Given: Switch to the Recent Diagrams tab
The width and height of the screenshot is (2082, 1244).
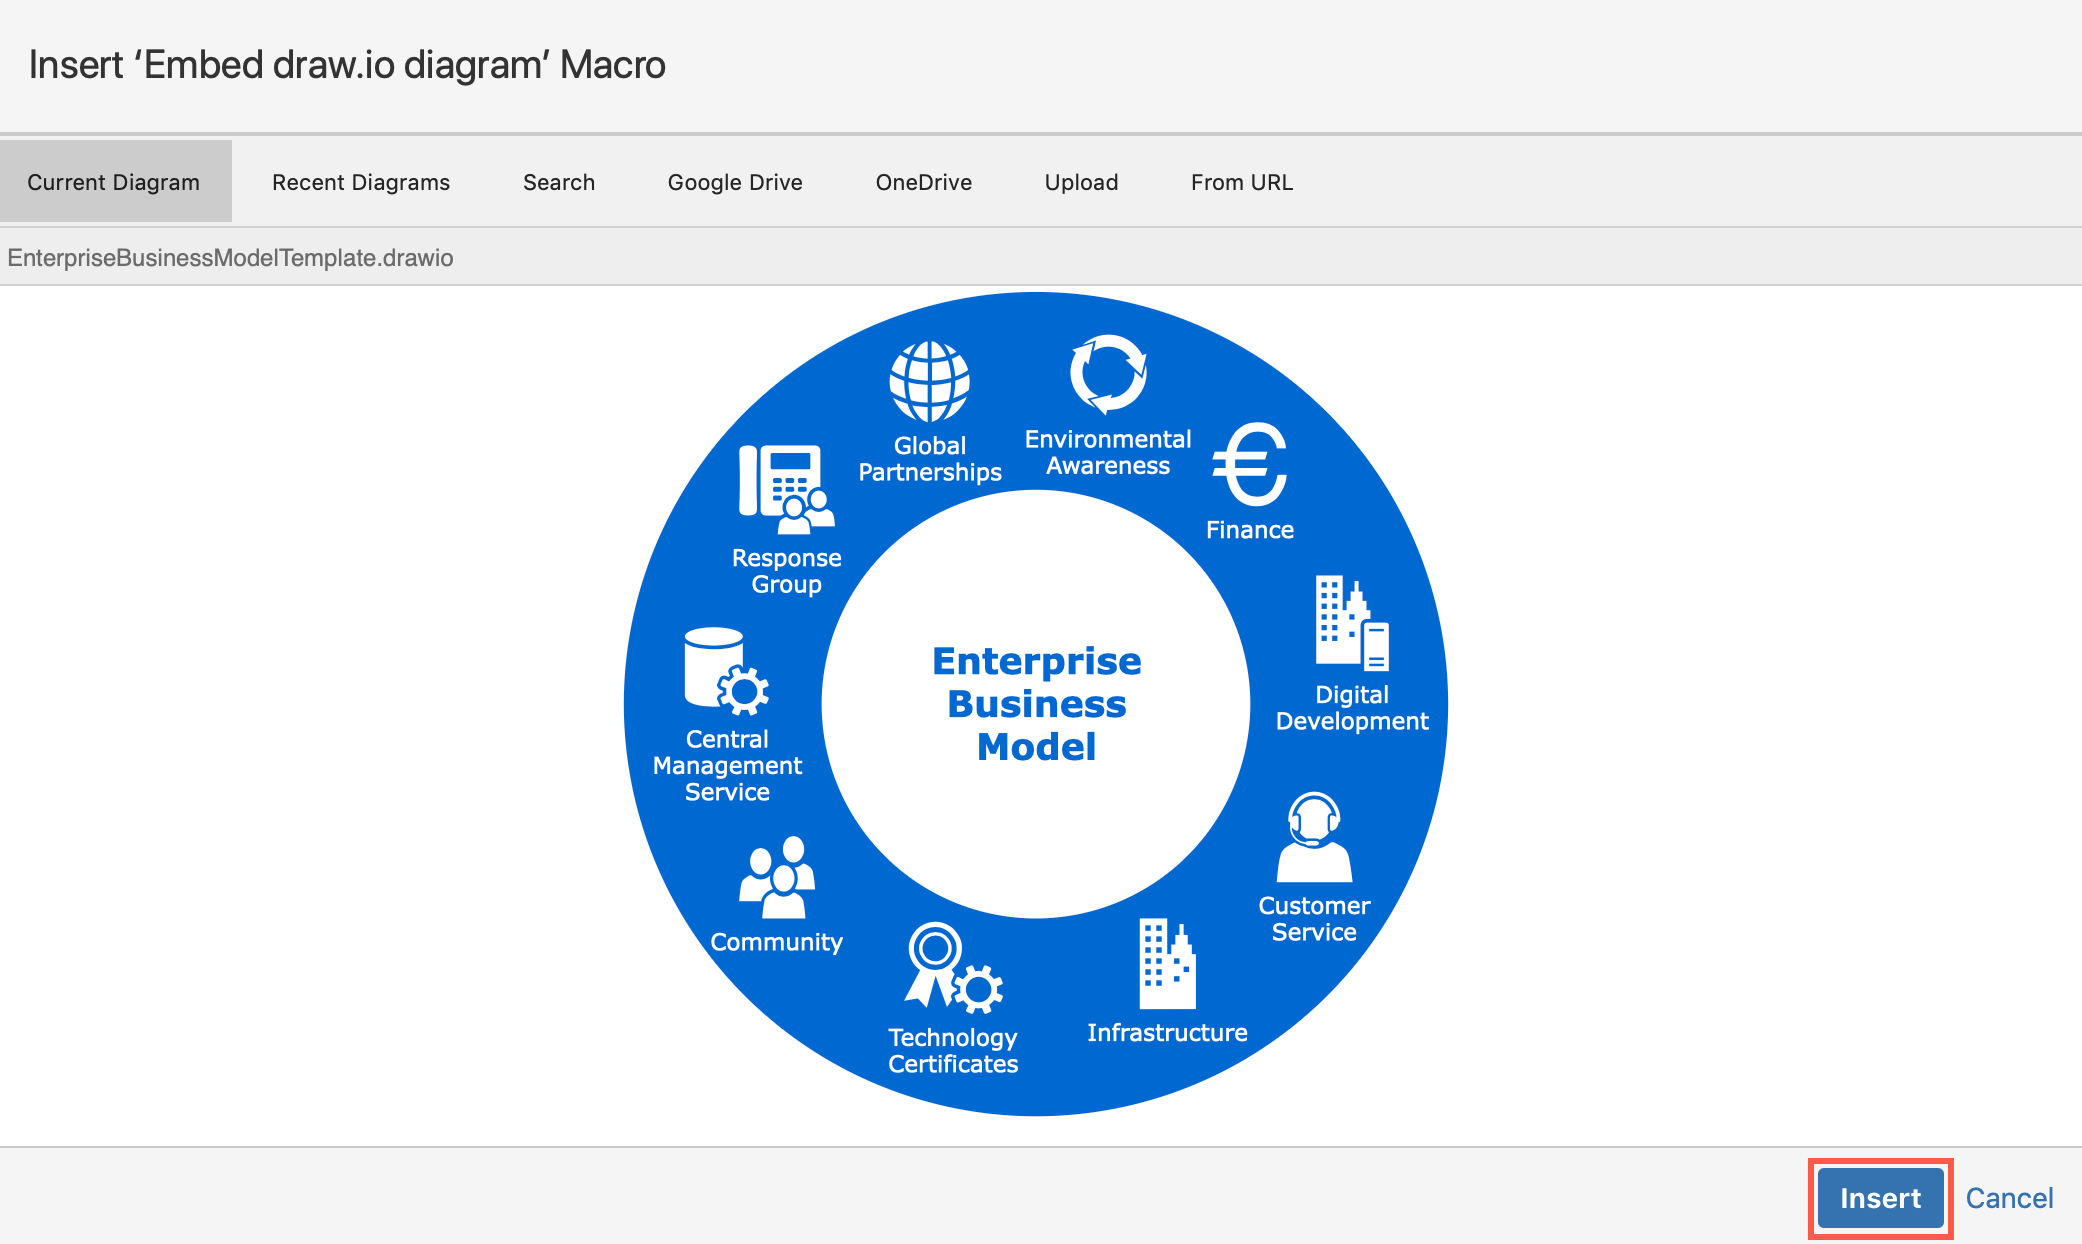Looking at the screenshot, I should point(360,181).
